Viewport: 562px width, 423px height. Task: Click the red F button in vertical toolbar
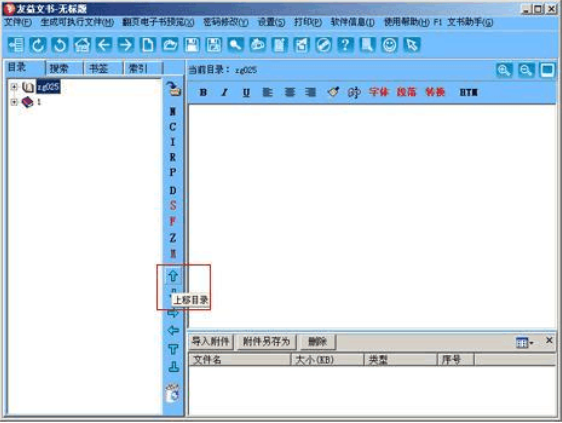[x=173, y=221]
